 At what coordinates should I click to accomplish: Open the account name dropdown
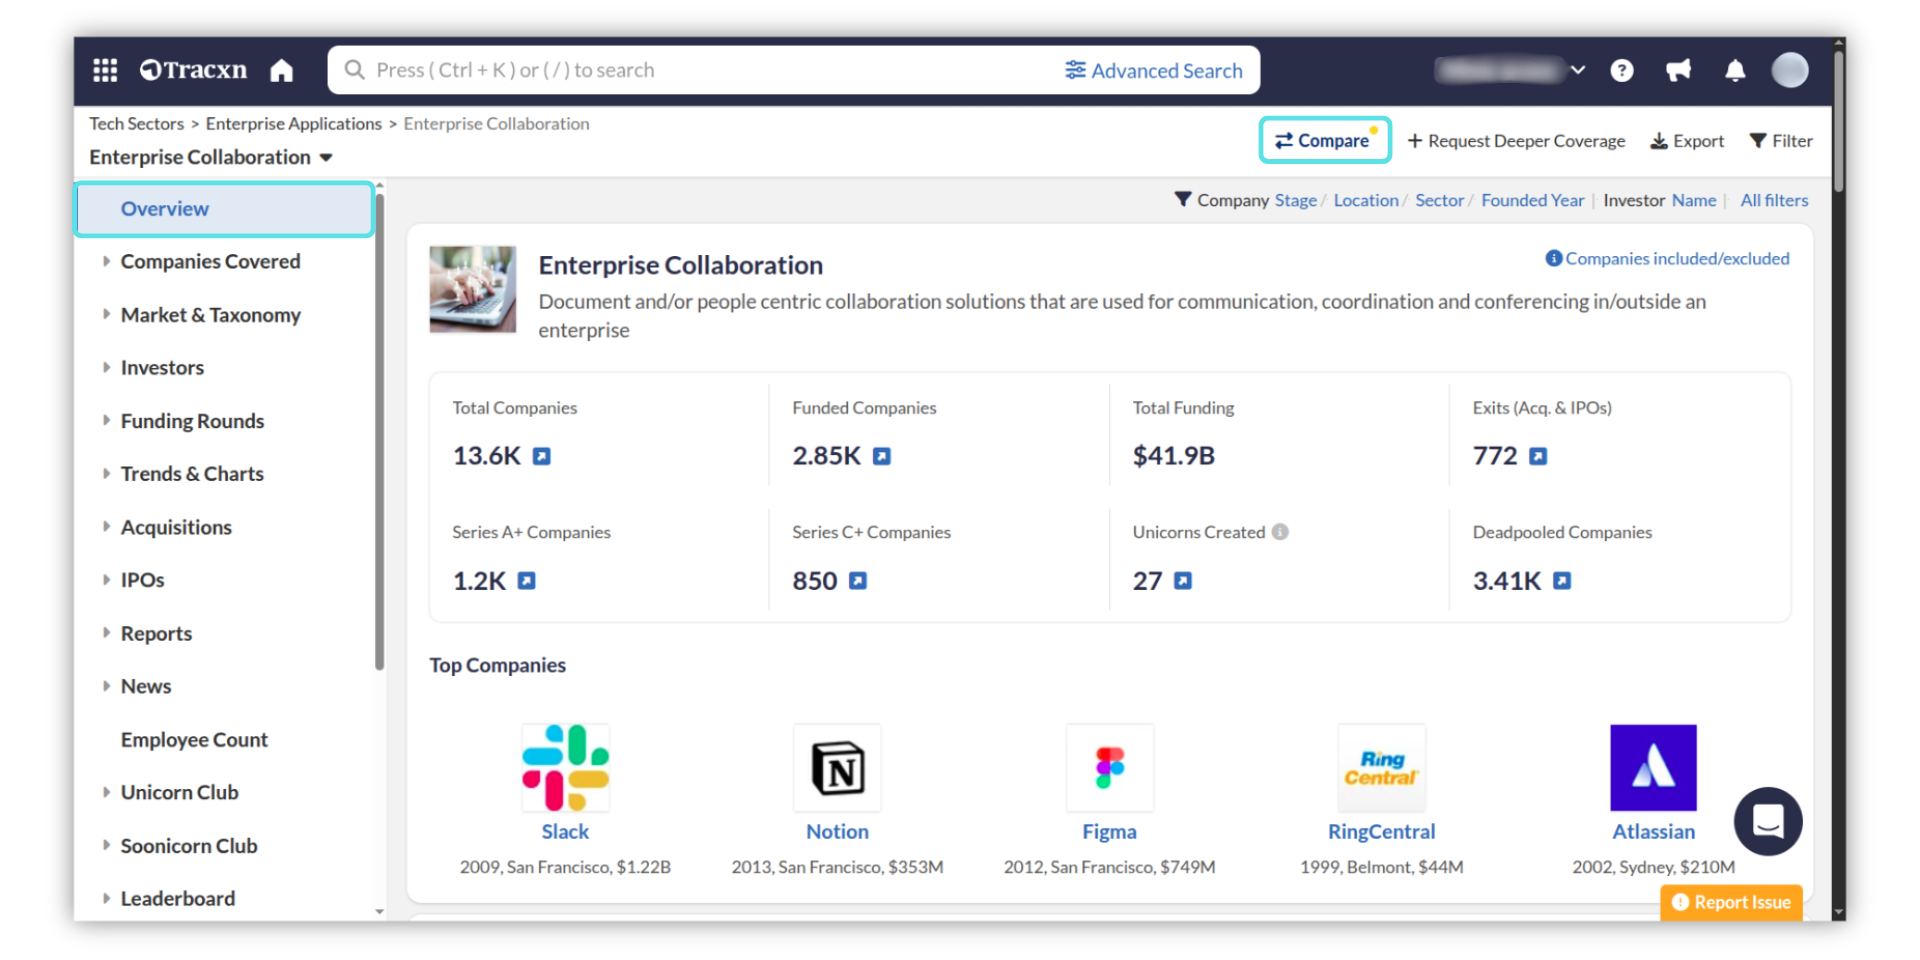pyautogui.click(x=1510, y=70)
